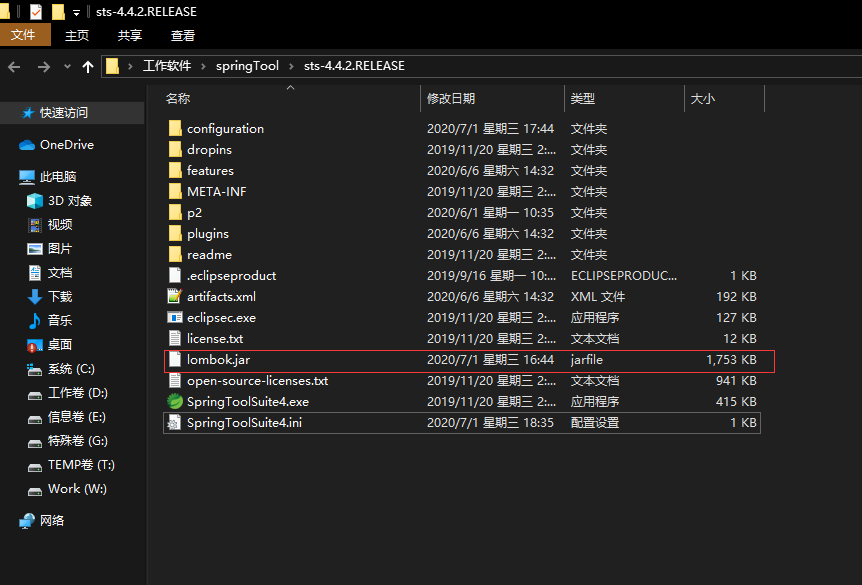
Task: Open 文档 in the sidebar
Action: [49, 273]
